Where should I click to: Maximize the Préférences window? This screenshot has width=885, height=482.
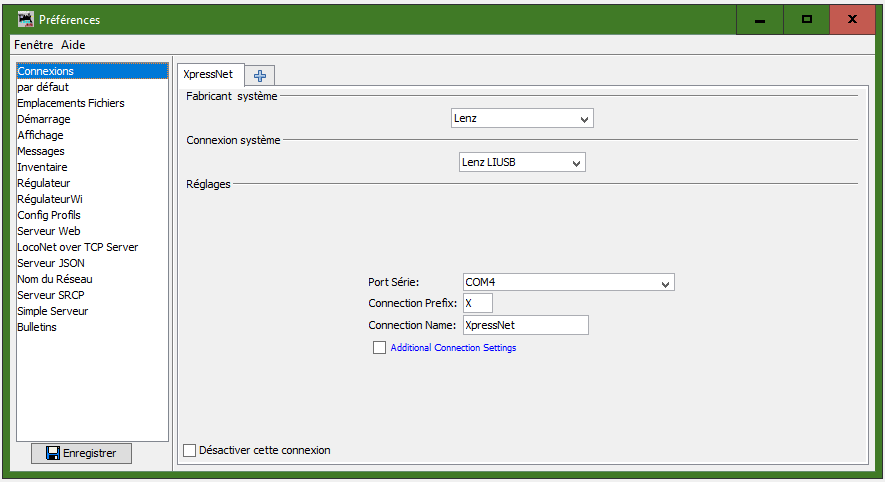pos(807,20)
